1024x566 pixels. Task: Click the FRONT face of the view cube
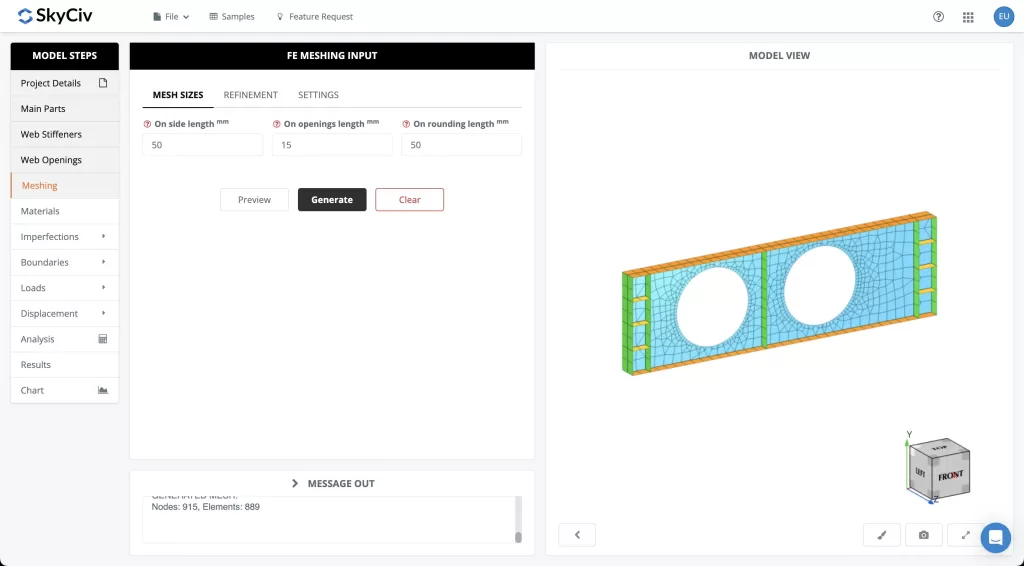point(951,476)
